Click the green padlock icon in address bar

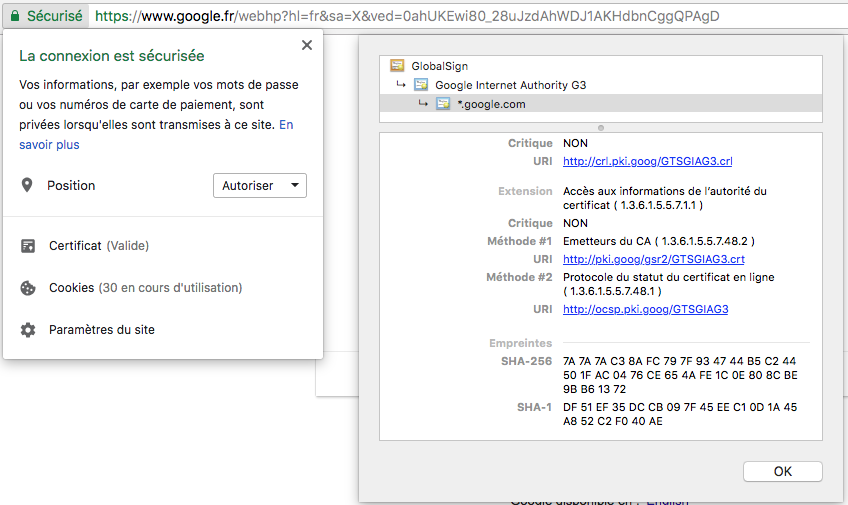(15, 16)
